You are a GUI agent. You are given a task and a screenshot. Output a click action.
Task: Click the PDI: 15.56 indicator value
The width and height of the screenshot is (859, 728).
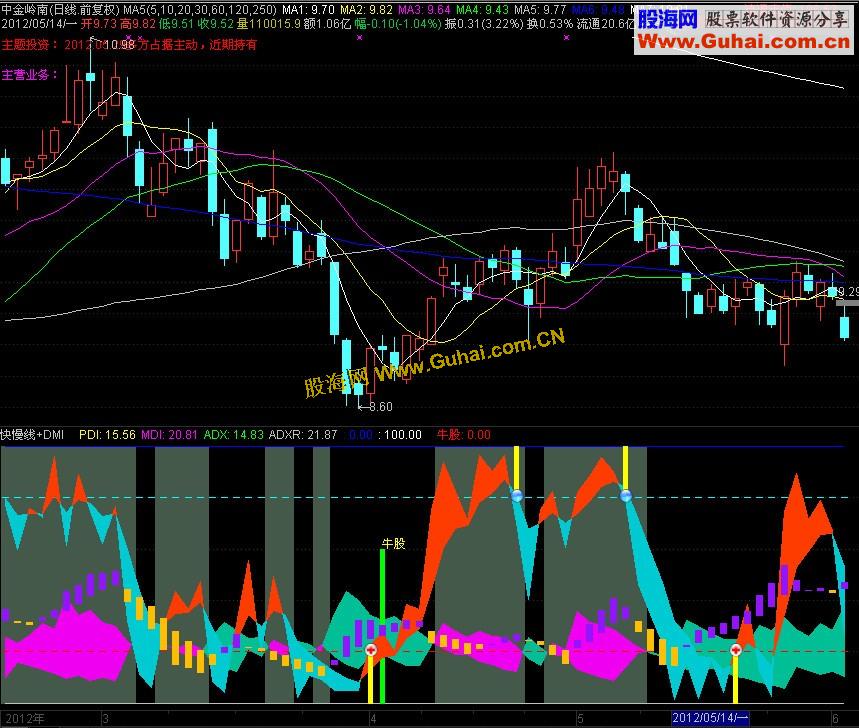(x=107, y=435)
